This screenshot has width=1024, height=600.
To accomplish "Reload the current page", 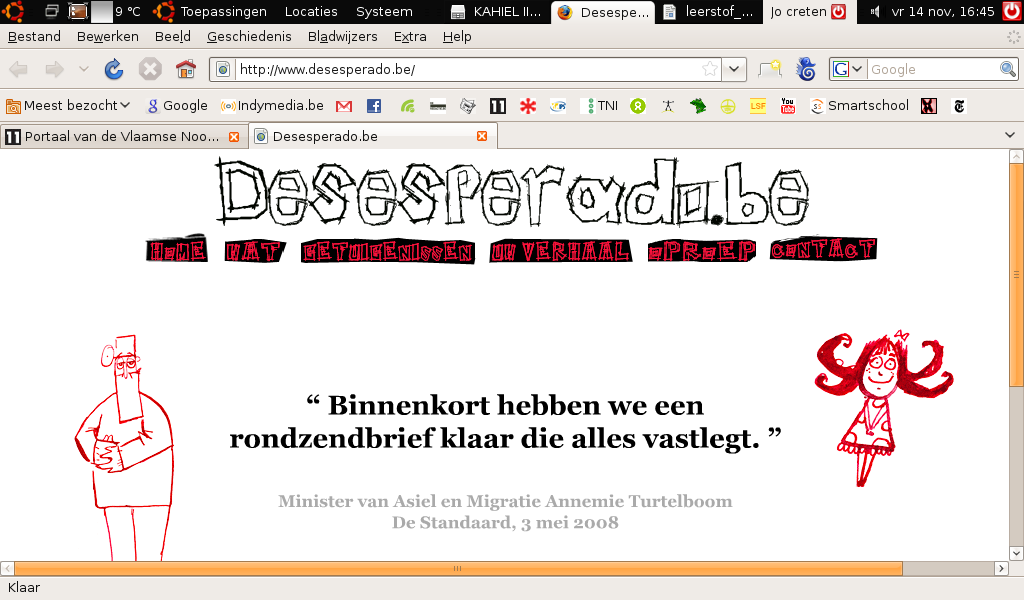I will [114, 69].
